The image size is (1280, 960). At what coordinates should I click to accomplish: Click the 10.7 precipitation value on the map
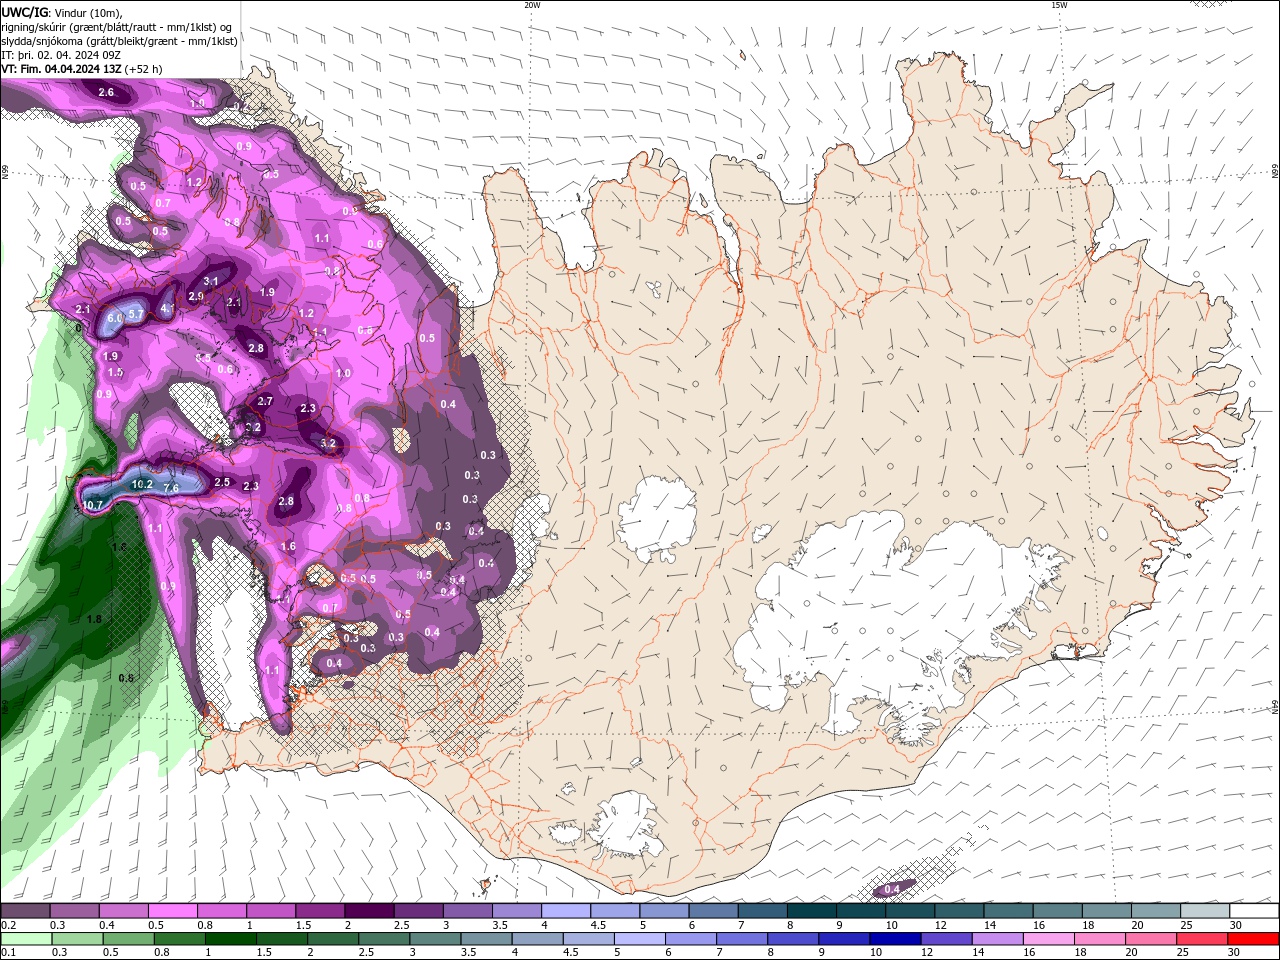click(x=92, y=505)
